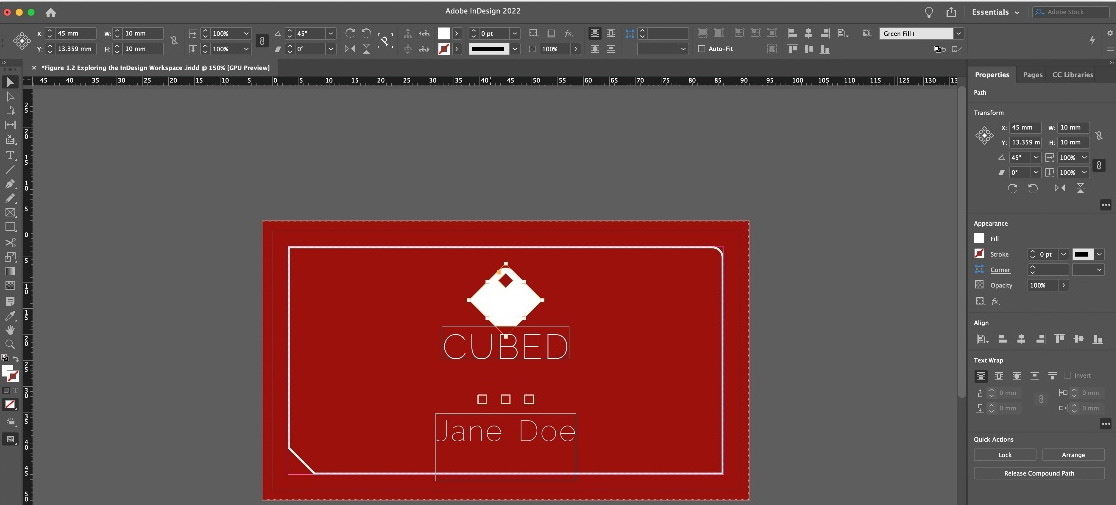The width and height of the screenshot is (1116, 505).
Task: Select the Scissors tool
Action: tap(10, 243)
